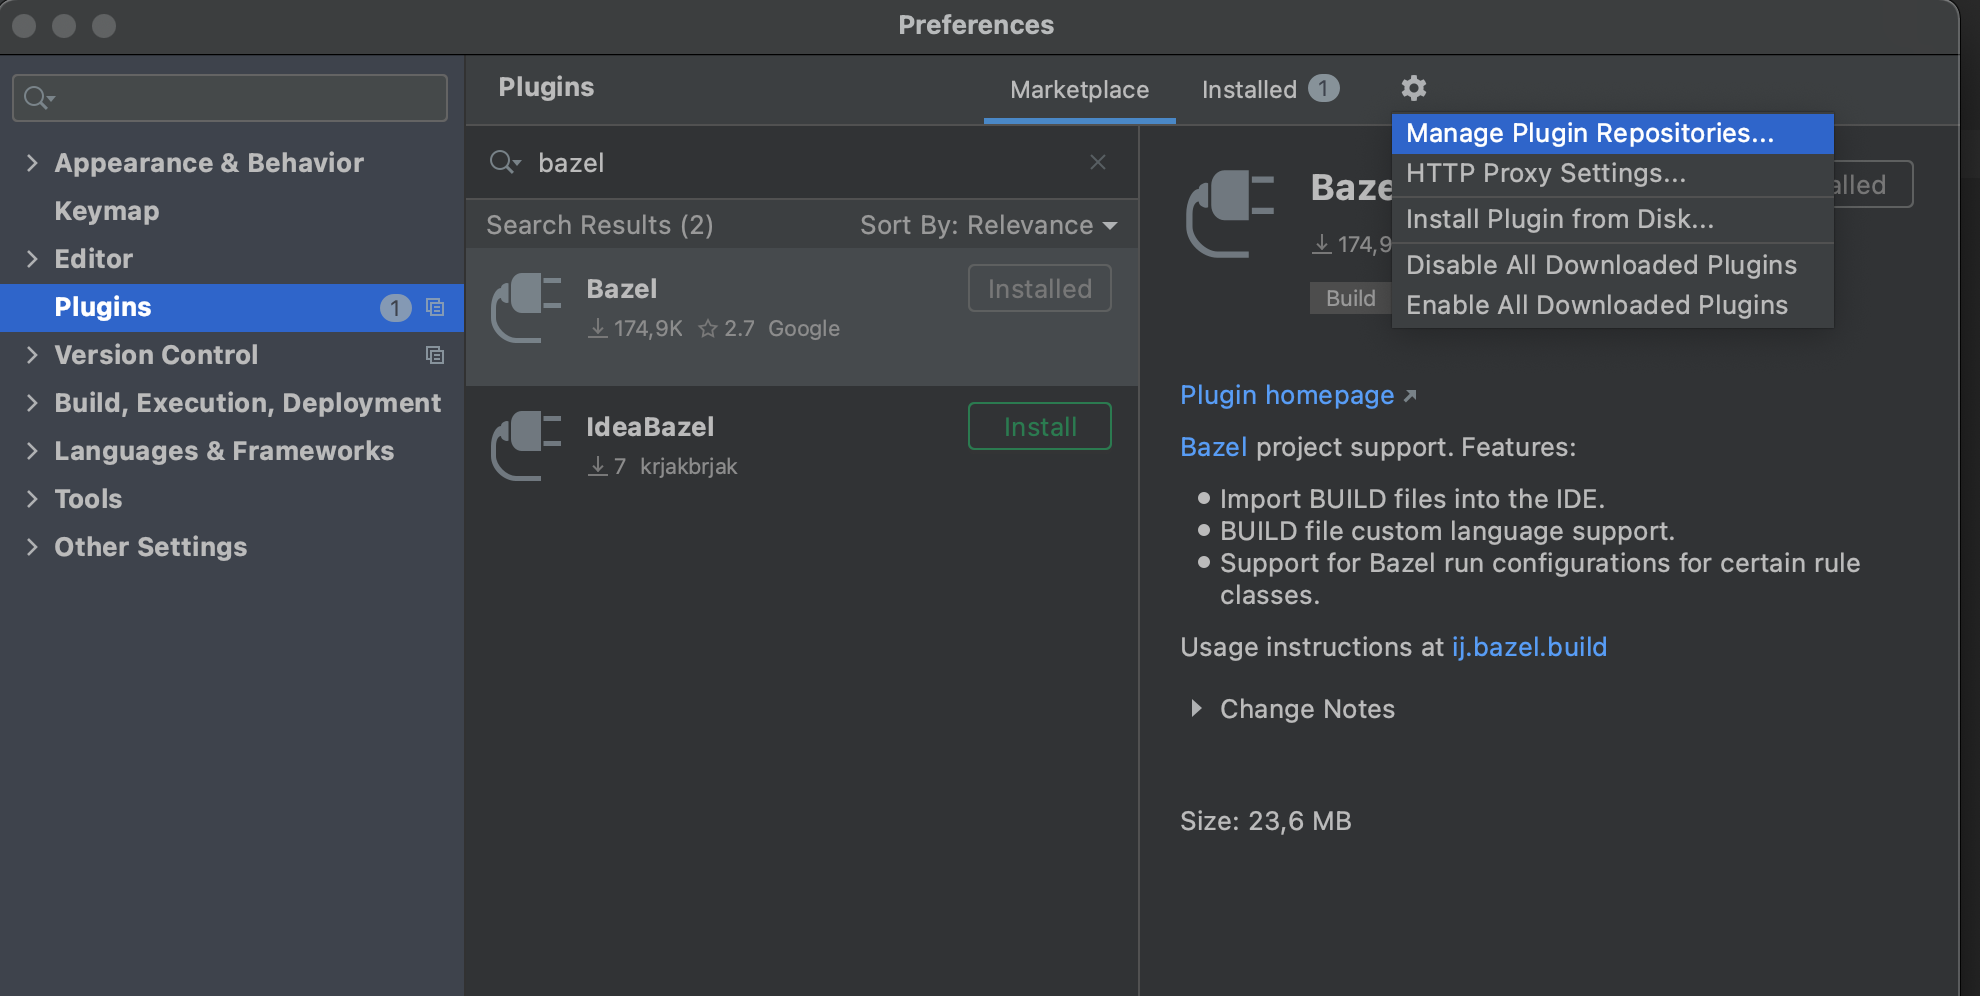
Task: Click the Google vendor name
Action: coord(804,329)
